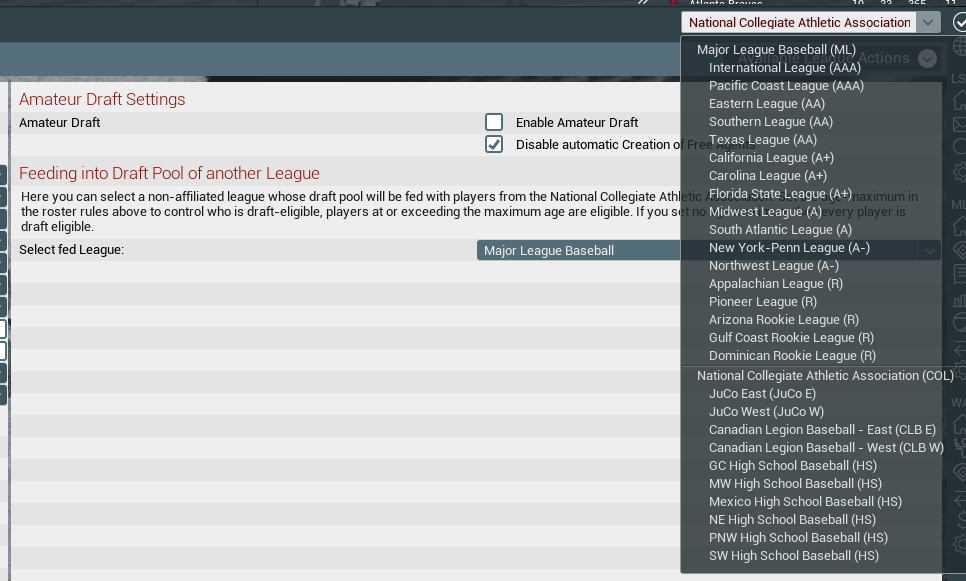Choose Major League Baseball (ML) from list
966x581 pixels.
tap(776, 50)
